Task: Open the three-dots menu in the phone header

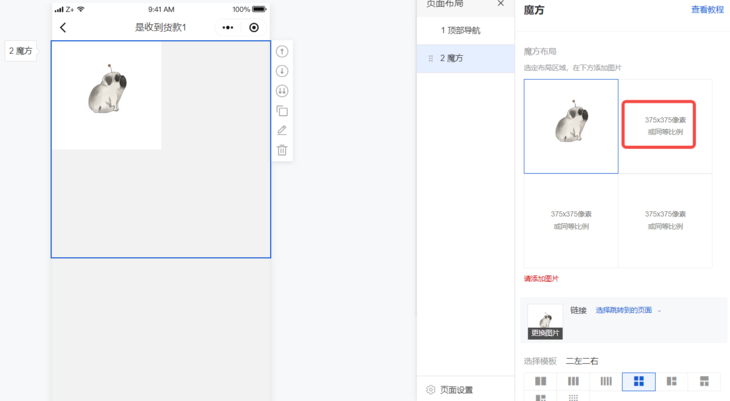Action: tap(228, 27)
